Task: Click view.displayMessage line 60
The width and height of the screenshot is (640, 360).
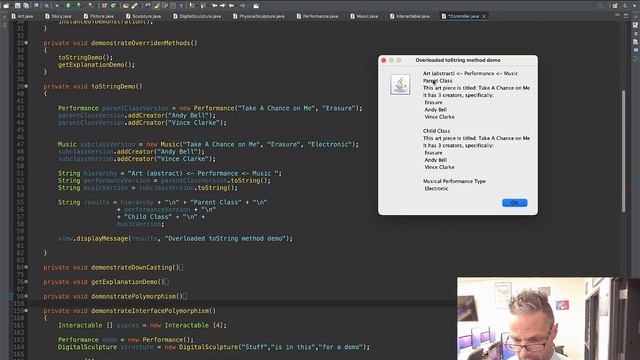Action: (175, 238)
